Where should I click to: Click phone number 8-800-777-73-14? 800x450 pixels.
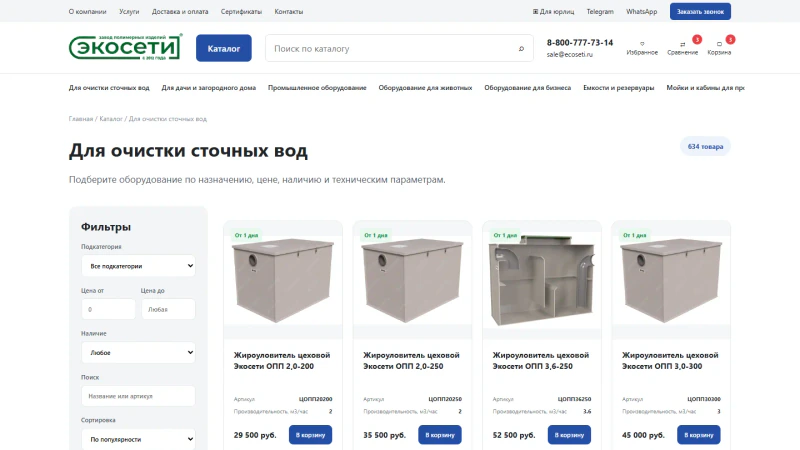580,42
